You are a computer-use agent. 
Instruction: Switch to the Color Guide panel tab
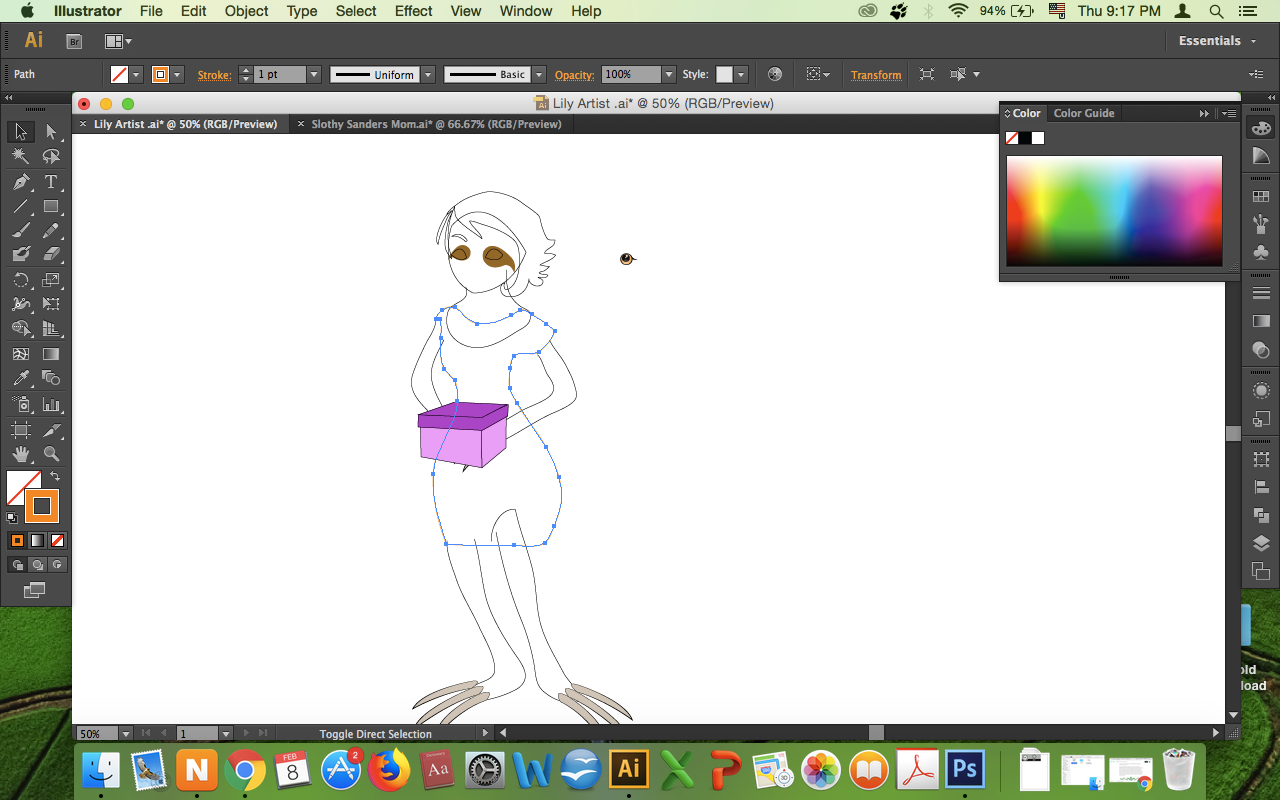[x=1084, y=113]
